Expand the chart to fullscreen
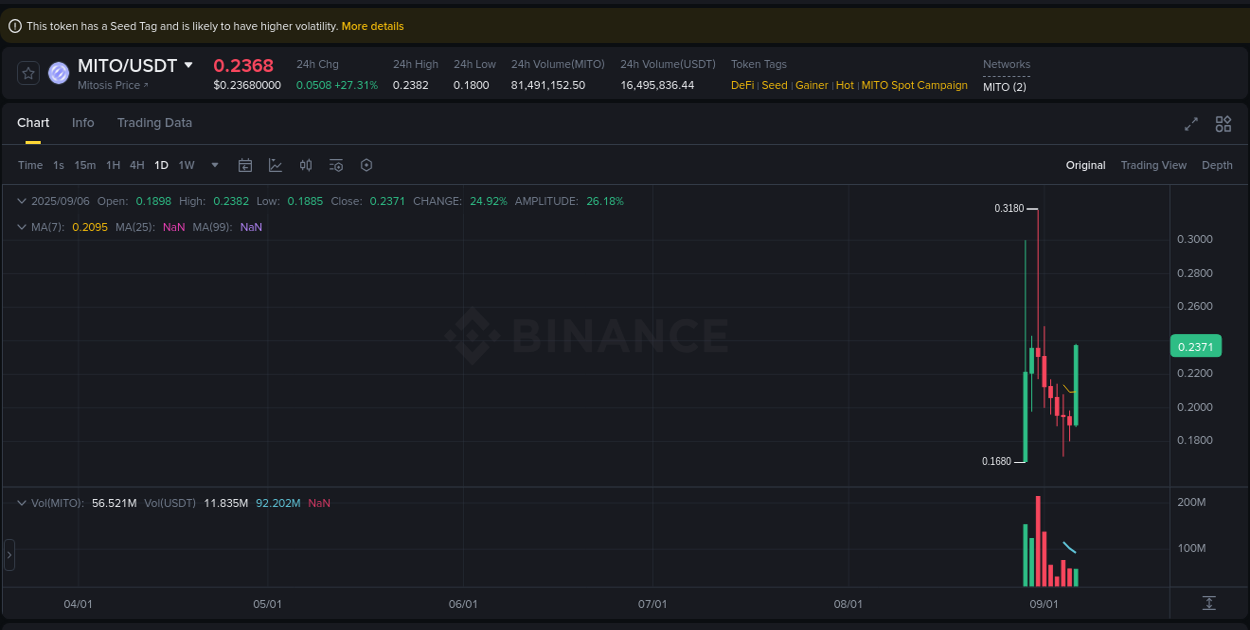This screenshot has height=630, width=1250. point(1190,124)
